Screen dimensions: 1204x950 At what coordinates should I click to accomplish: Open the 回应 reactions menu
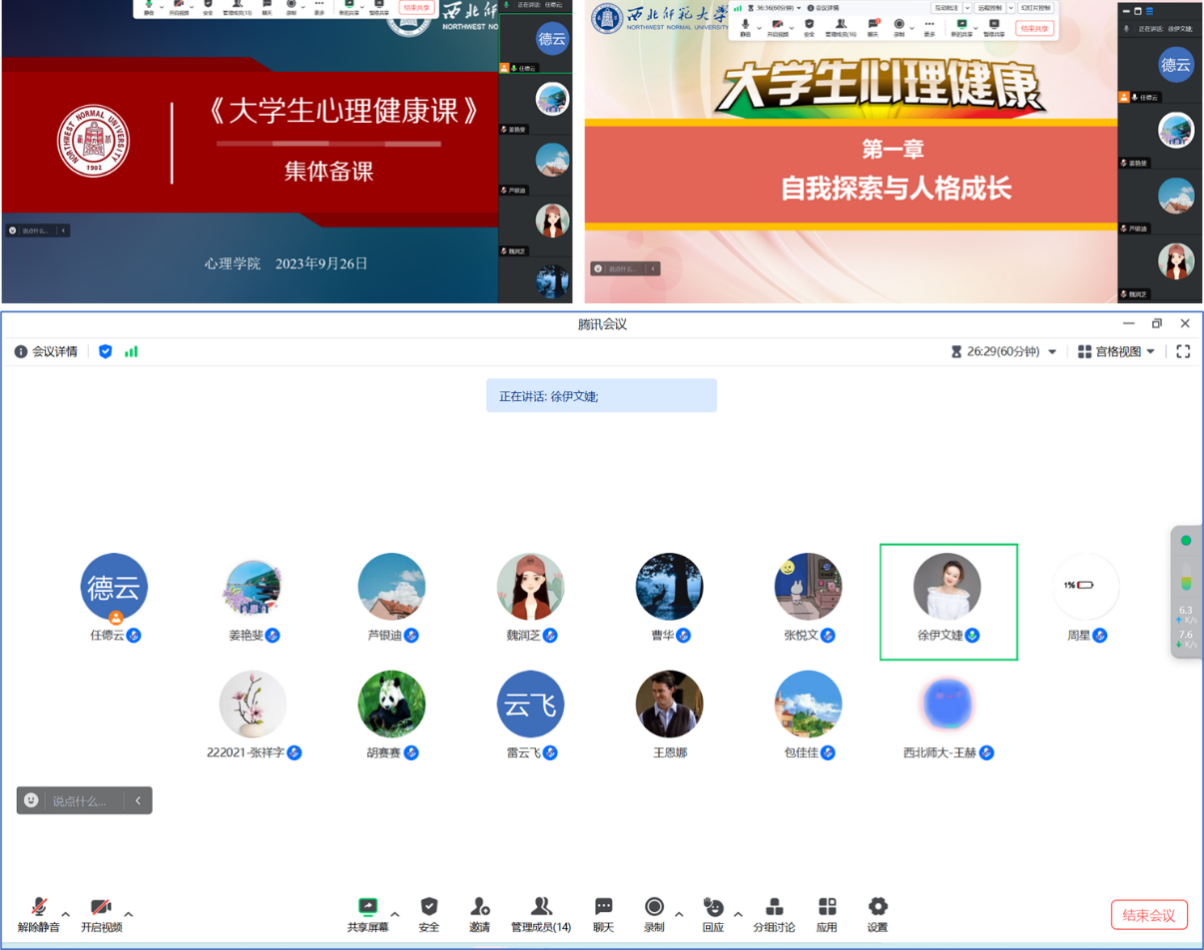coord(712,908)
